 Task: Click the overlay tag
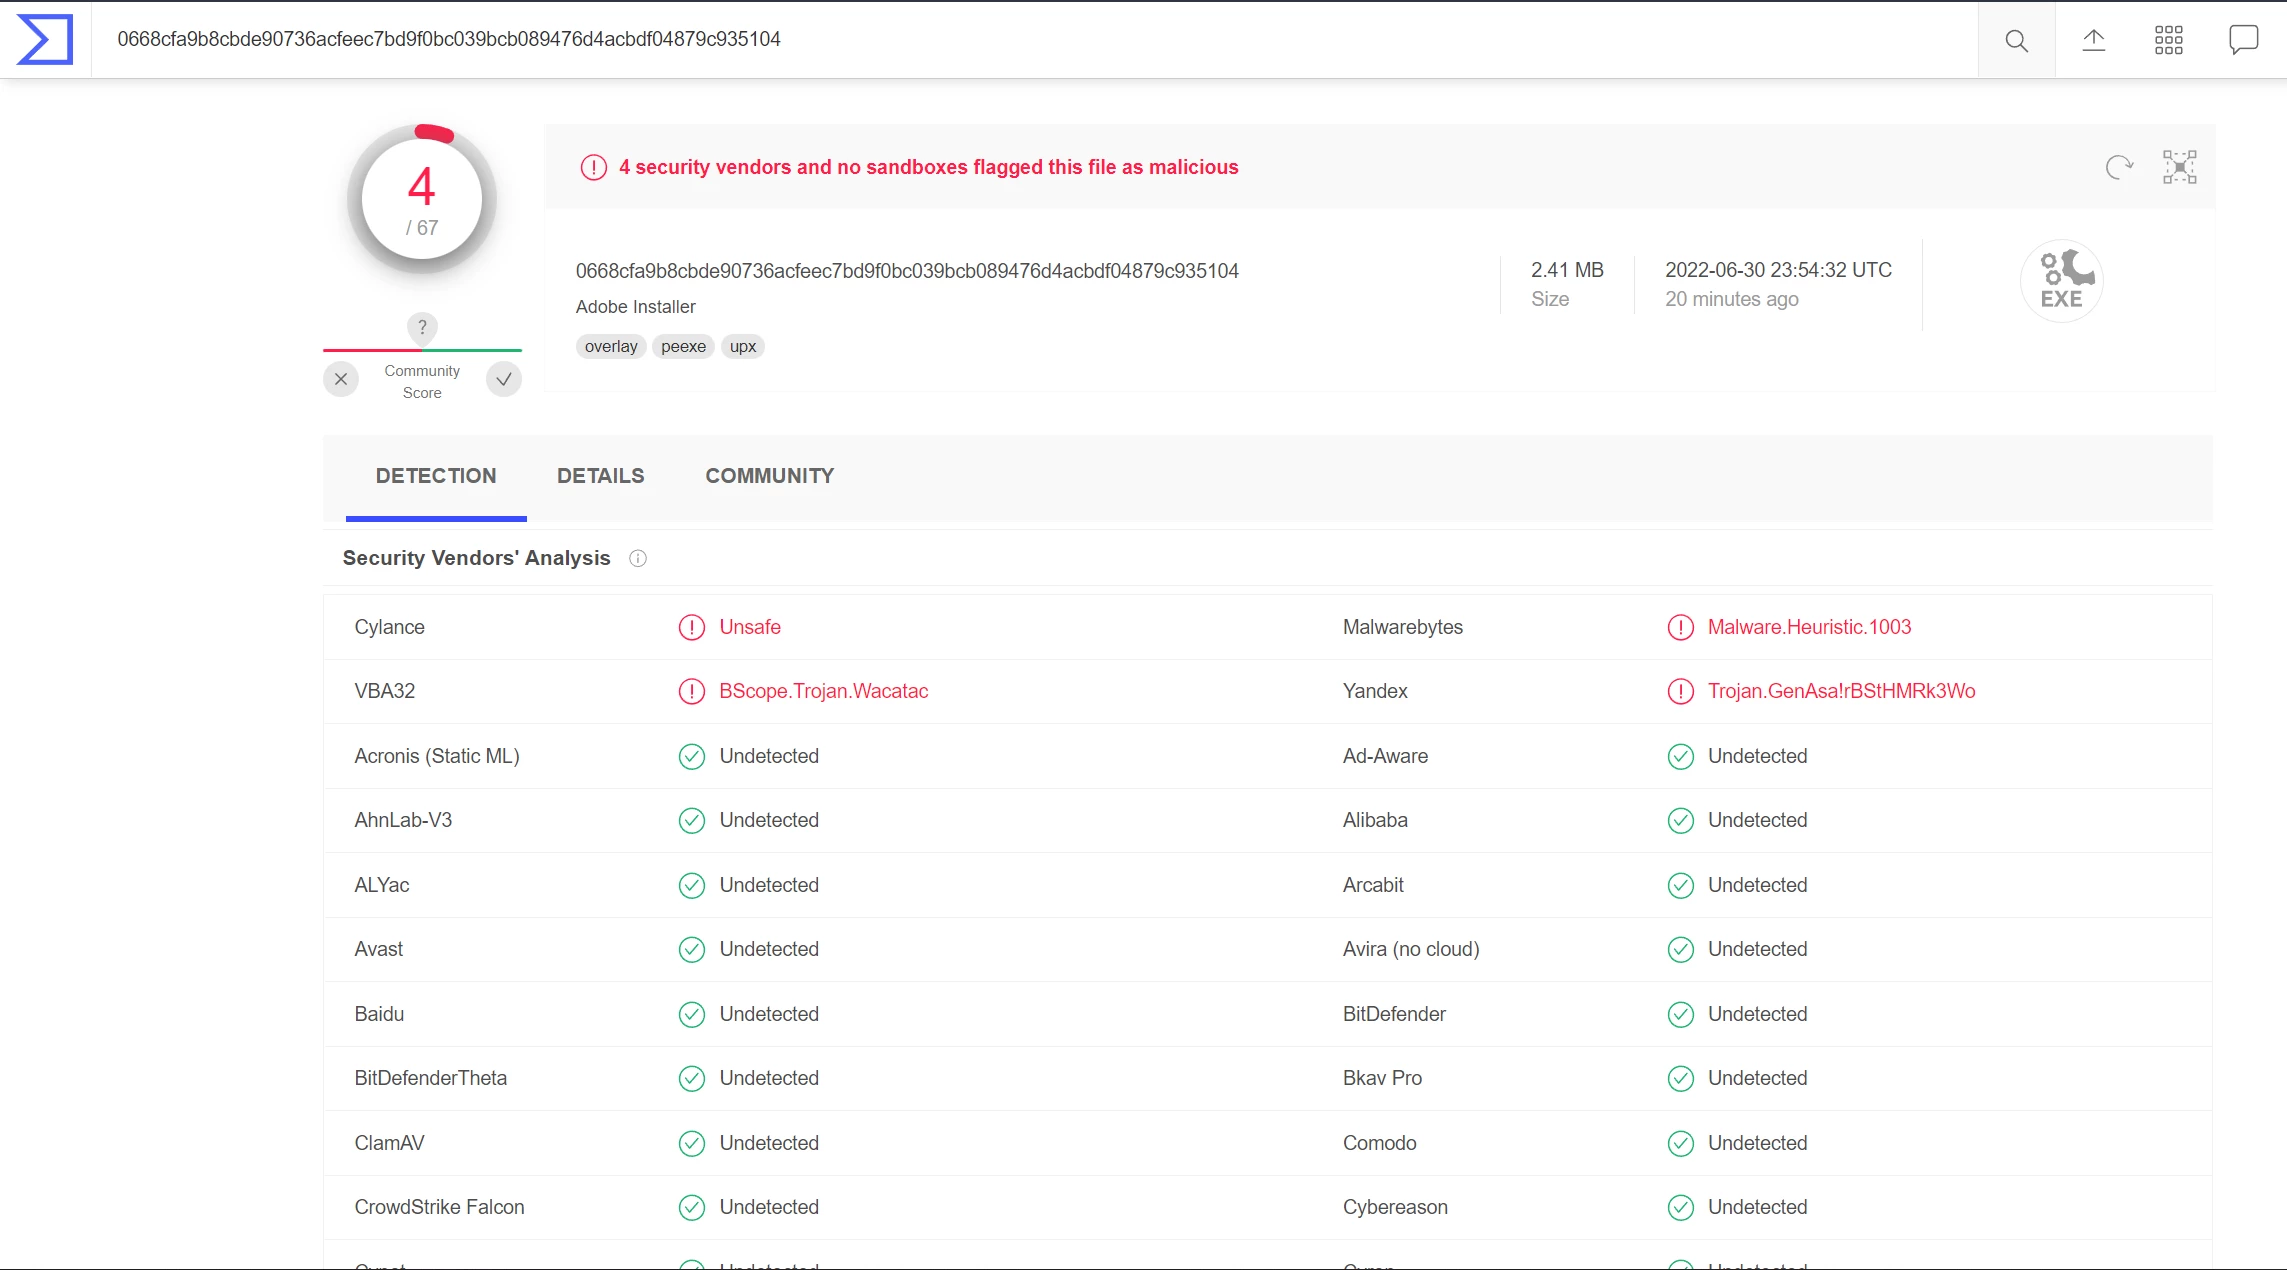point(611,347)
